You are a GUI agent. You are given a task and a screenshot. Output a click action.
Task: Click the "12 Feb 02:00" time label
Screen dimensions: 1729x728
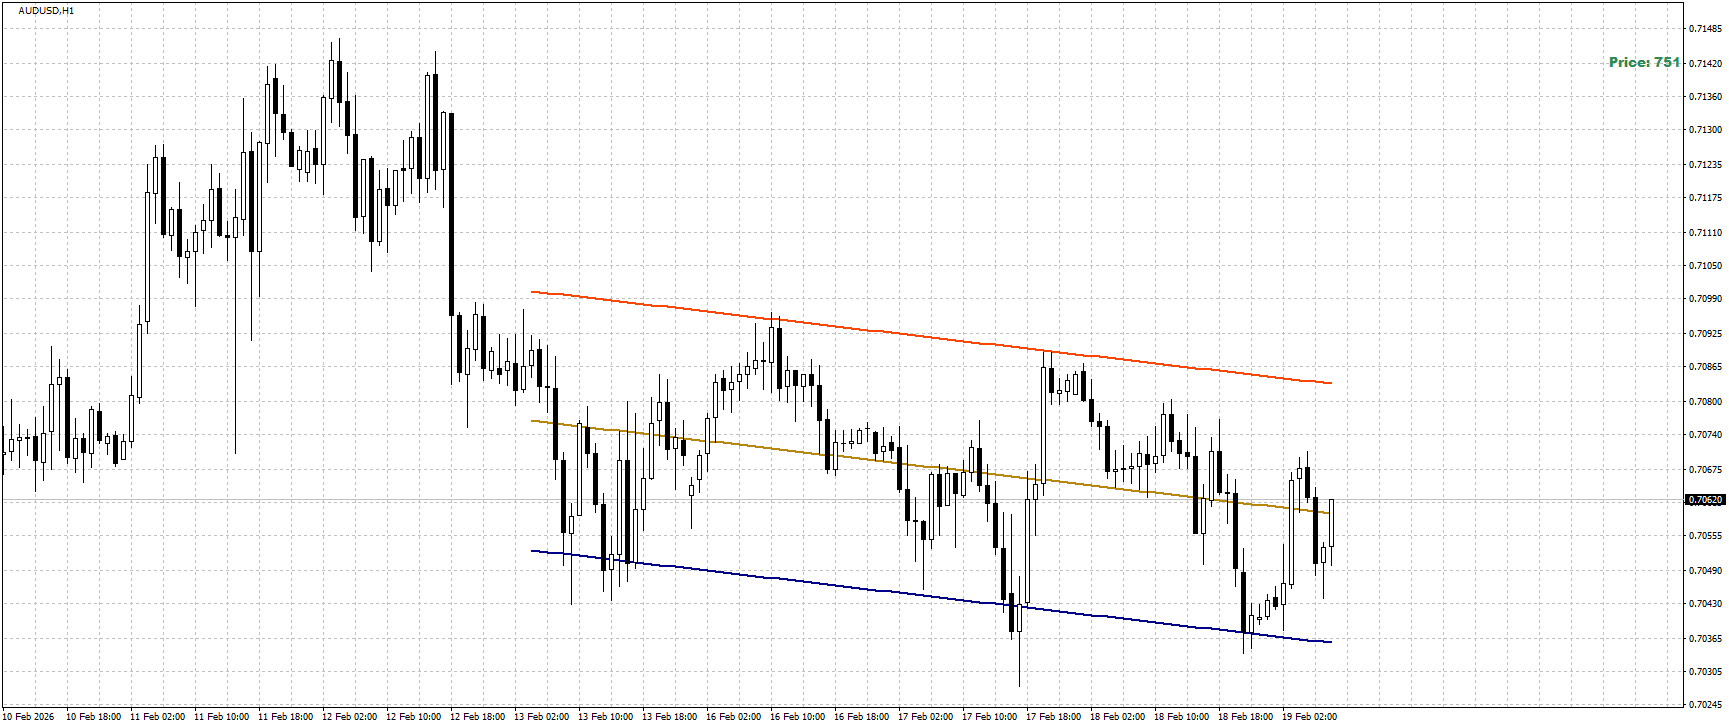(350, 717)
